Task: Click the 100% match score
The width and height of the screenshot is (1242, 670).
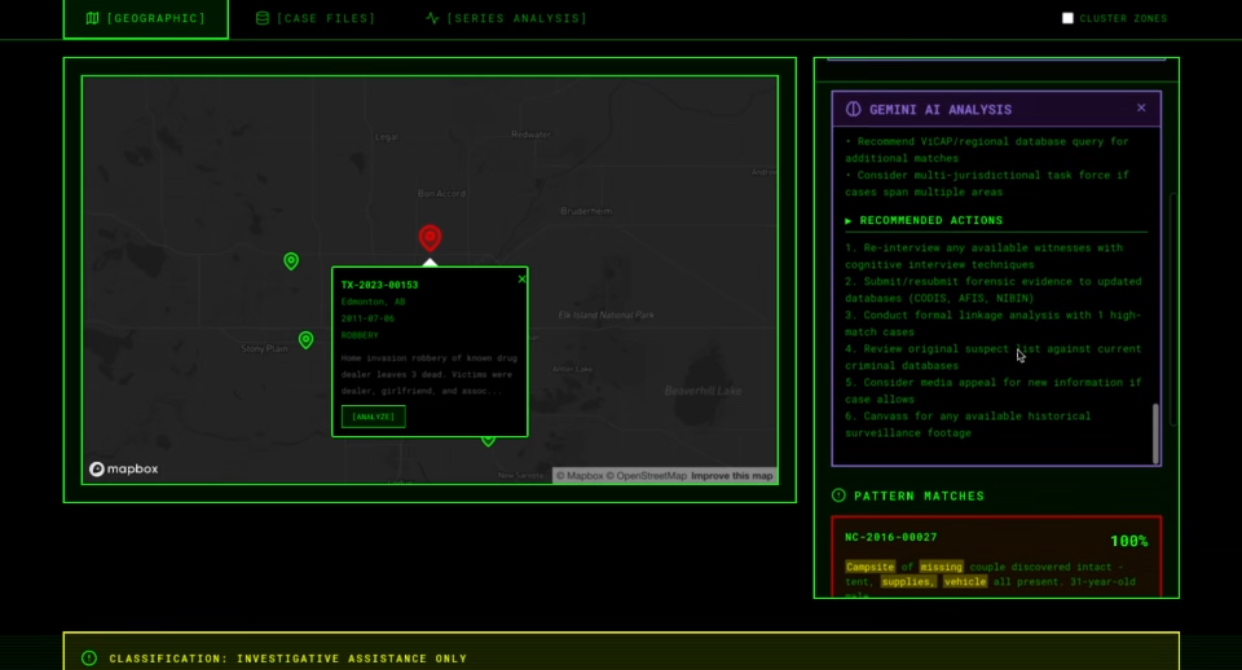Action: (x=1129, y=541)
